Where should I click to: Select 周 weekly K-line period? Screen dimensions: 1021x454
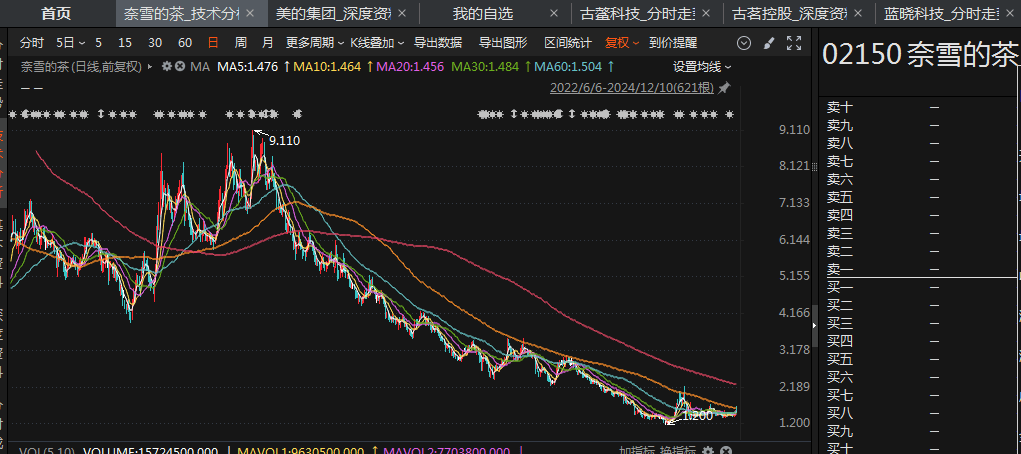coord(240,43)
